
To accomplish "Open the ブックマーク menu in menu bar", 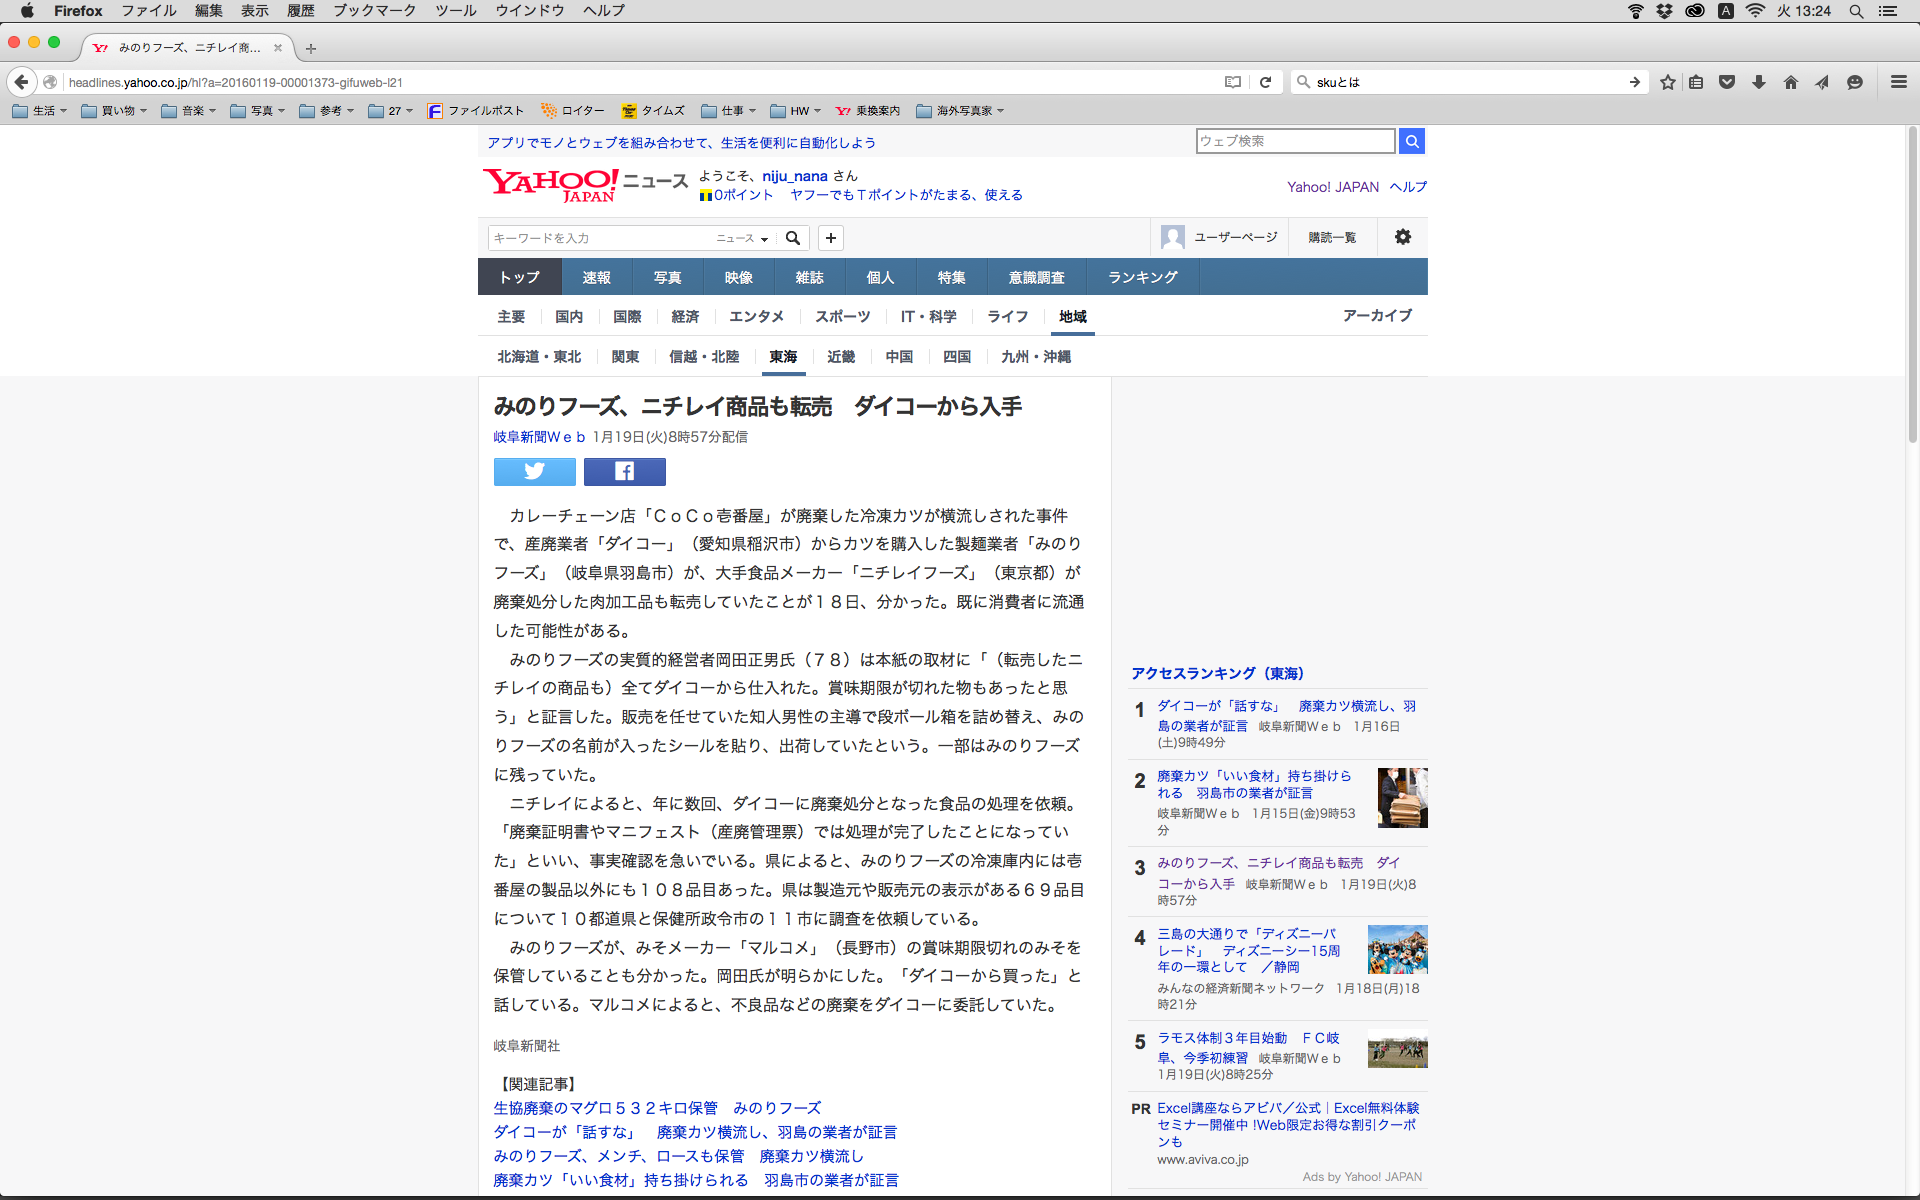I will [x=374, y=11].
